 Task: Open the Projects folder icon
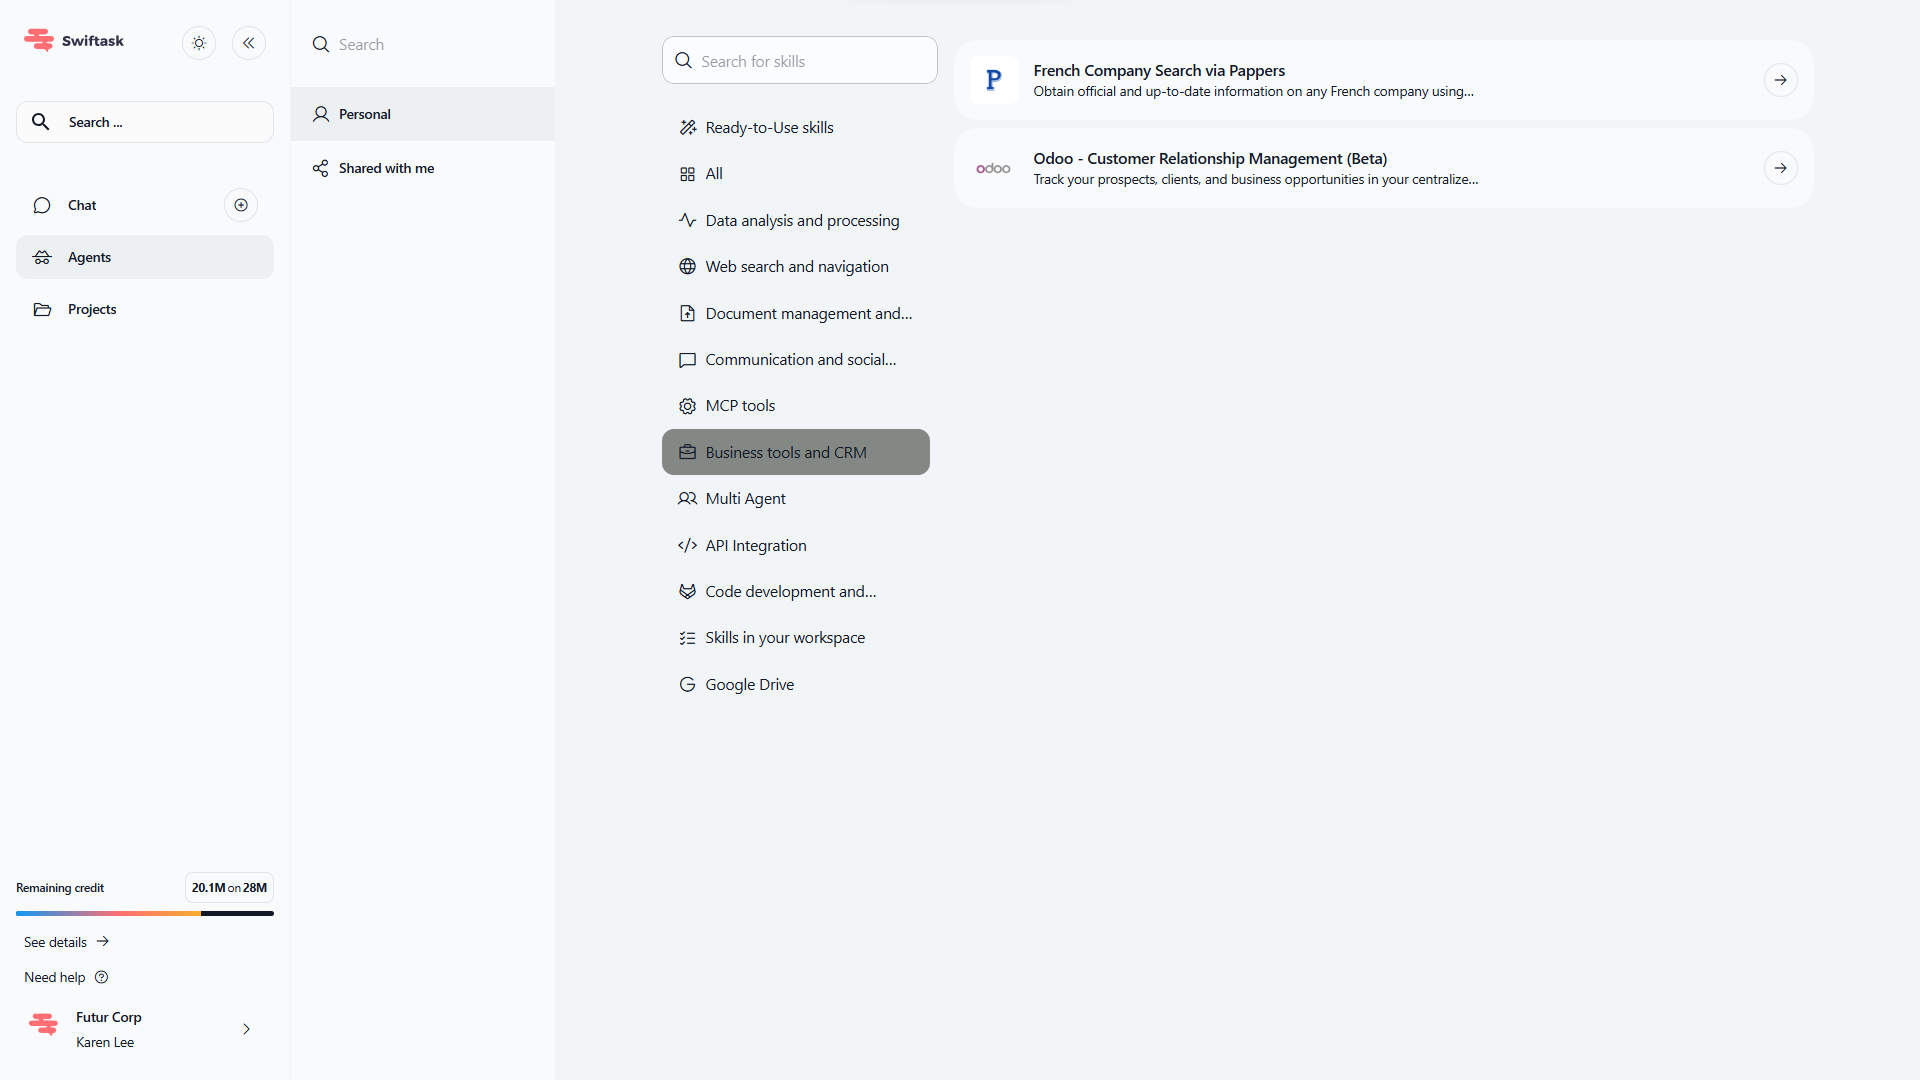coord(42,309)
